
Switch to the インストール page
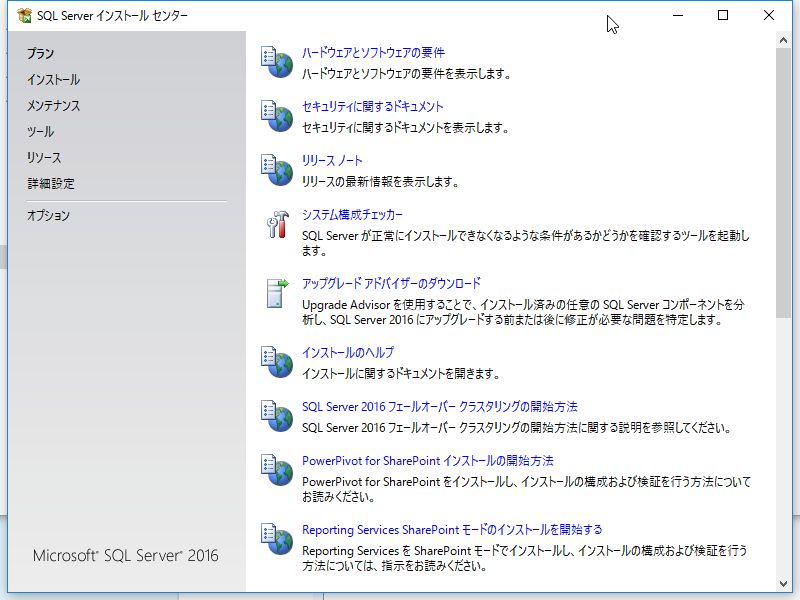point(54,80)
